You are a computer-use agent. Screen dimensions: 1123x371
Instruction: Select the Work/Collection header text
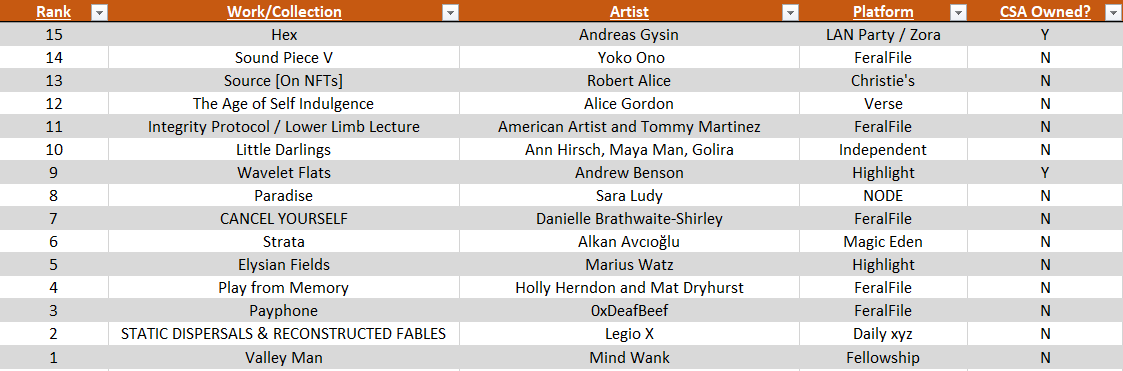tap(284, 12)
